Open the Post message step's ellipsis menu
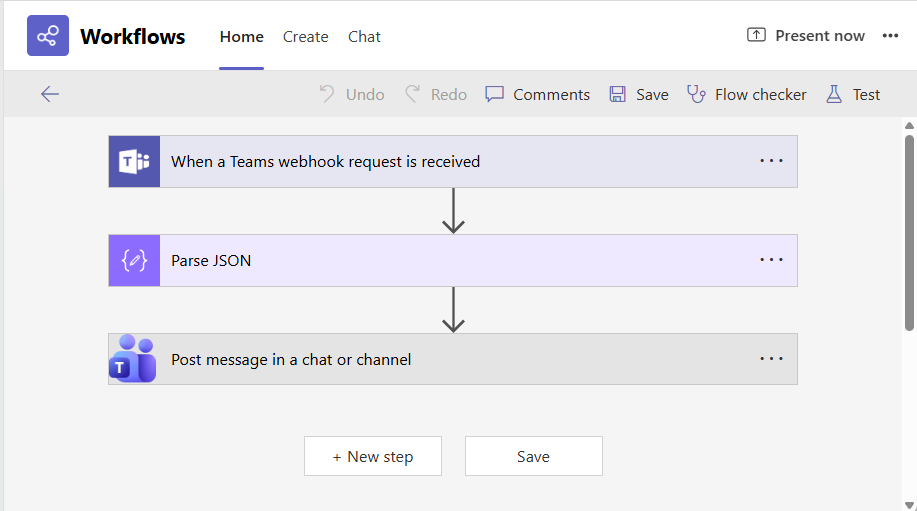917x511 pixels. [771, 359]
